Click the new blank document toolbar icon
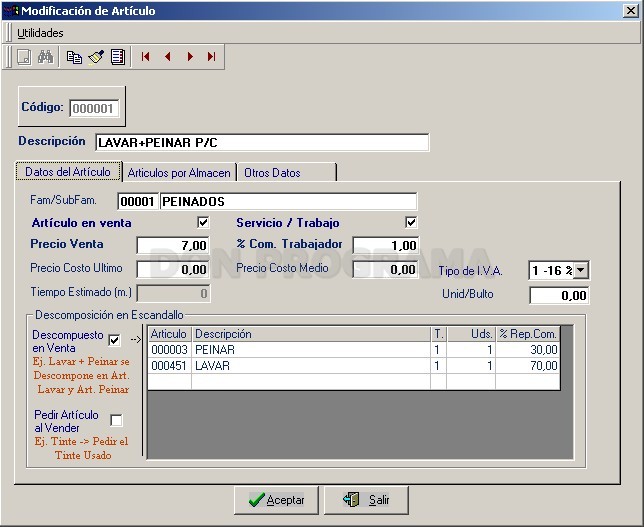Image resolution: width=644 pixels, height=527 pixels. pyautogui.click(x=24, y=57)
